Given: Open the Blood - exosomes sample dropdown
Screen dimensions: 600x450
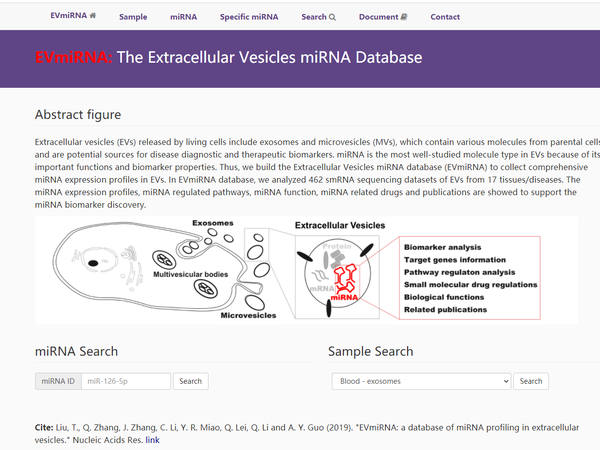Looking at the screenshot, I should click(x=421, y=381).
